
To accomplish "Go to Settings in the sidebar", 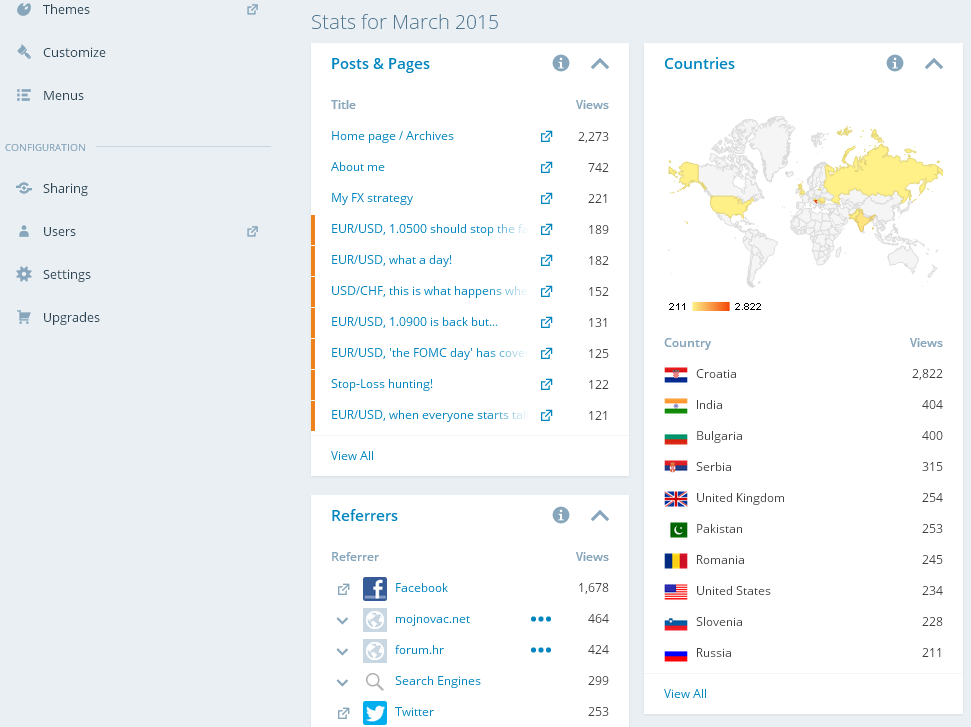I will coord(66,275).
